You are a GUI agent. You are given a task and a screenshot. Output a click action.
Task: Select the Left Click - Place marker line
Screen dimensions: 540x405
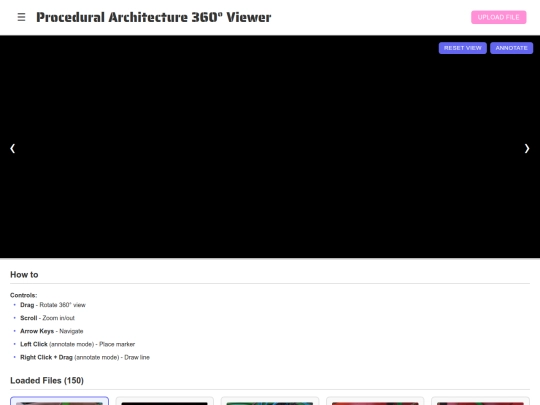click(x=77, y=344)
